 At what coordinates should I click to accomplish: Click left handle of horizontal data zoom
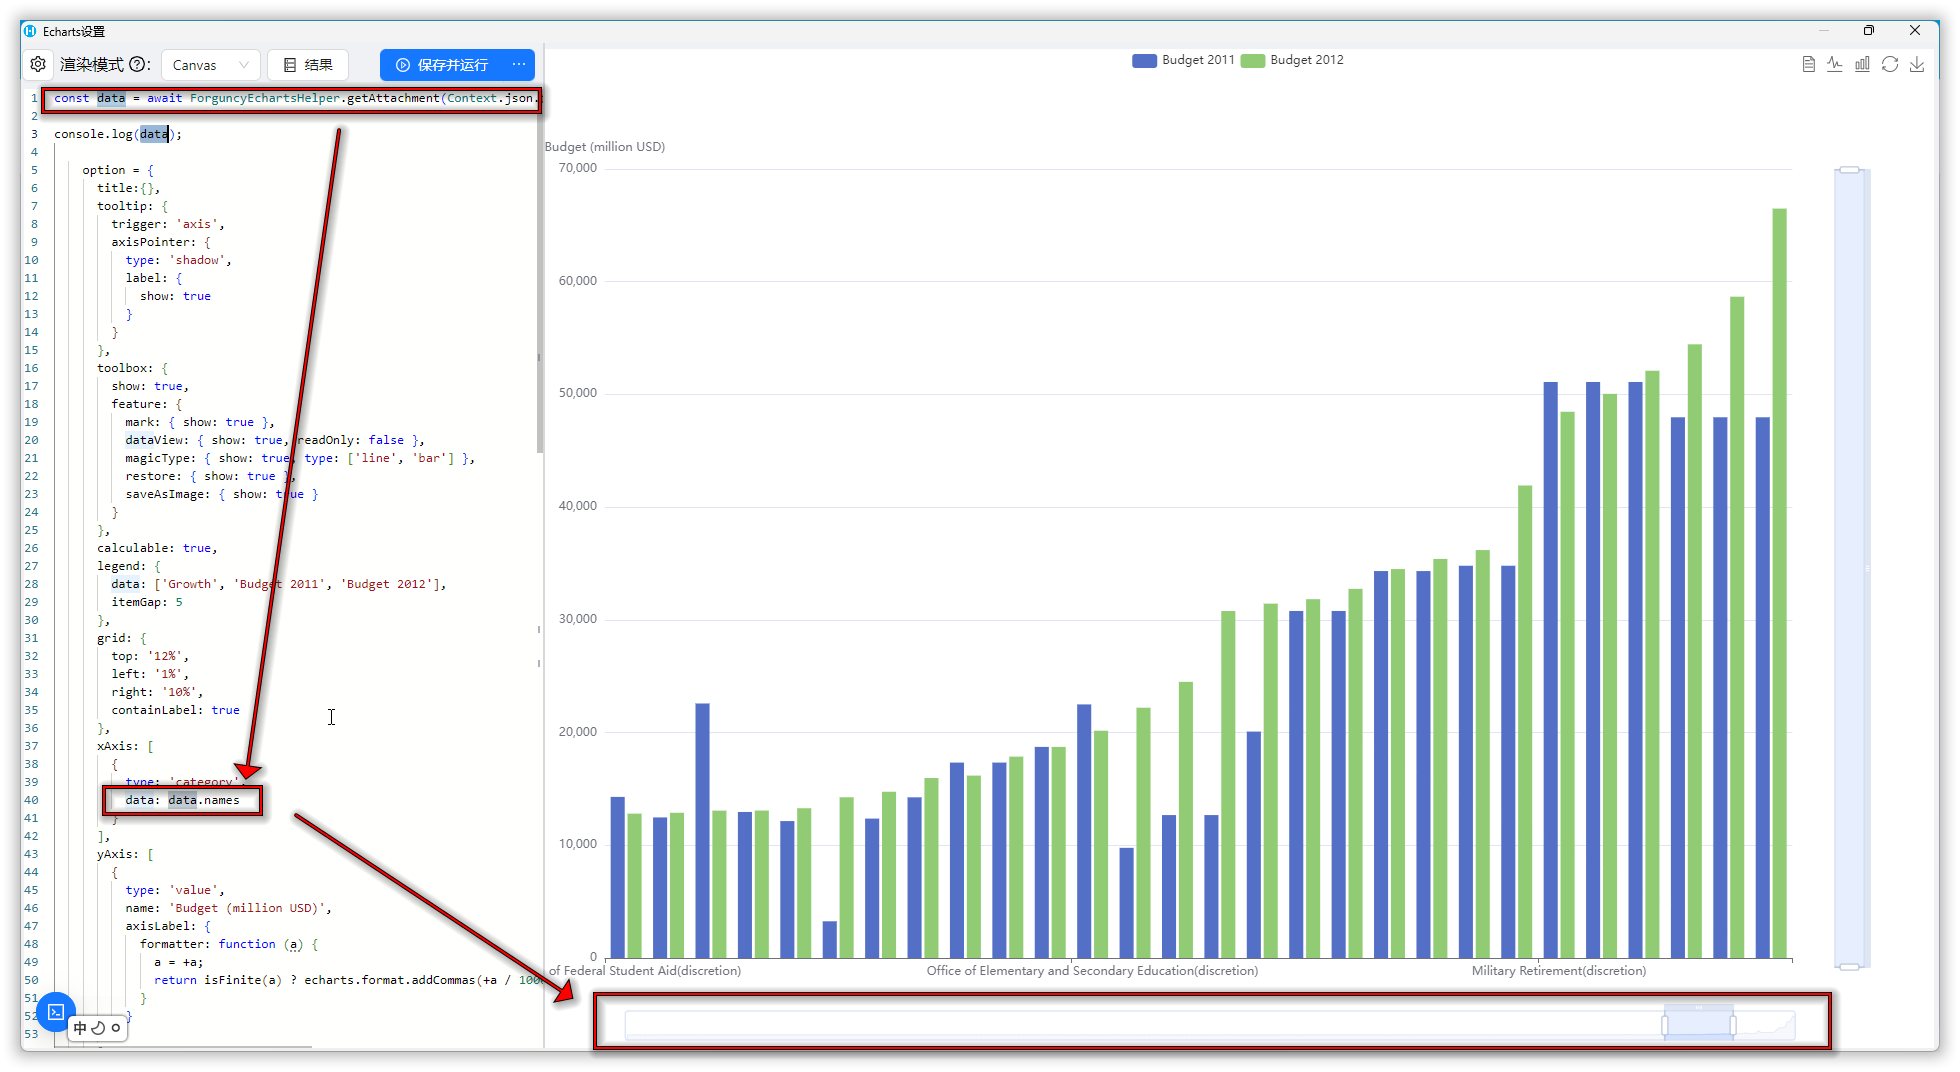coord(1665,1025)
